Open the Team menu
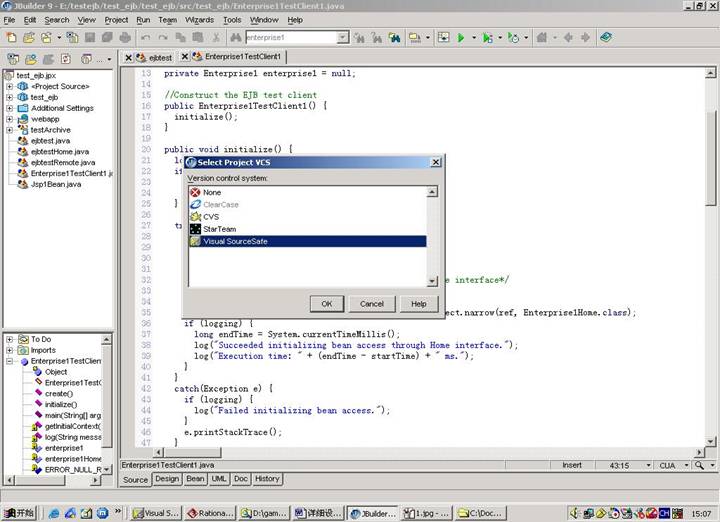720x522 pixels. click(168, 20)
